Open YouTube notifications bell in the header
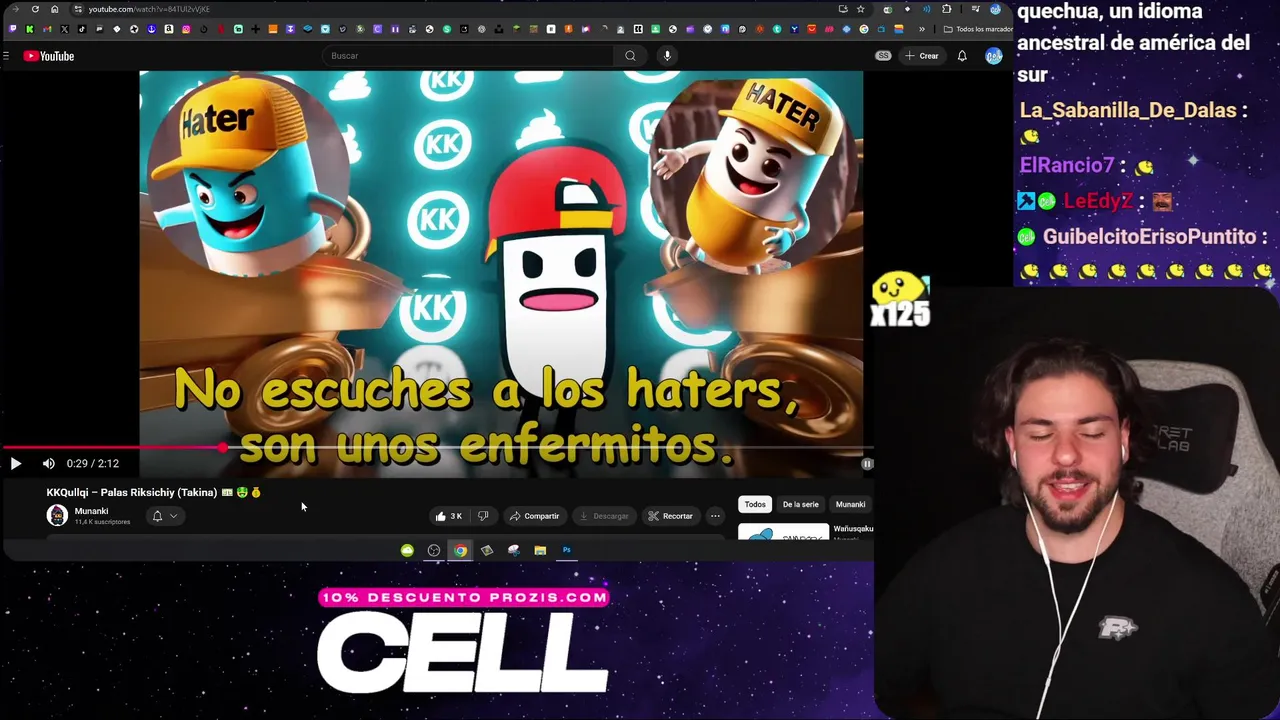The height and width of the screenshot is (720, 1280). click(x=962, y=56)
